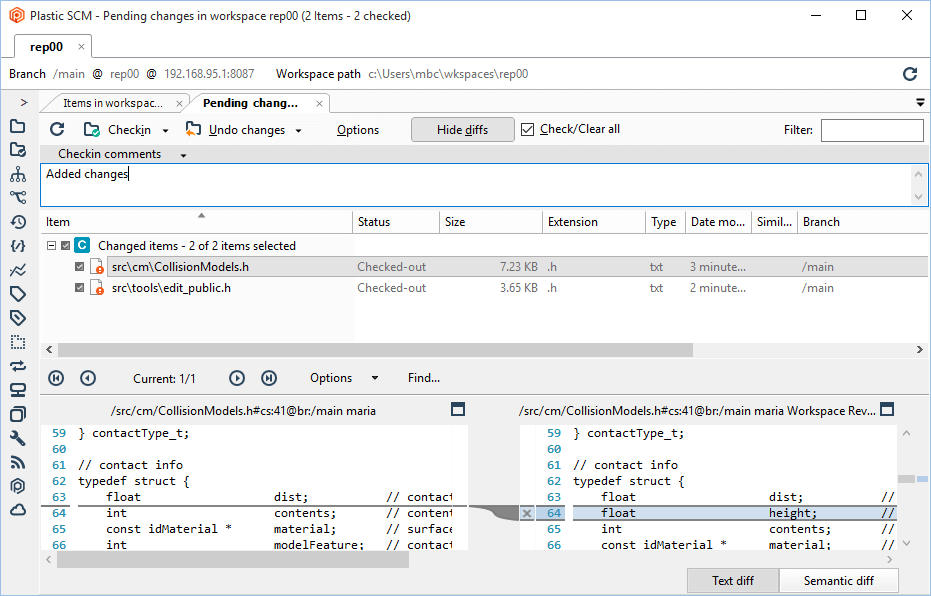Open the checked-folder icon in the sidebar
Screen dimensions: 931x596
tap(18, 150)
